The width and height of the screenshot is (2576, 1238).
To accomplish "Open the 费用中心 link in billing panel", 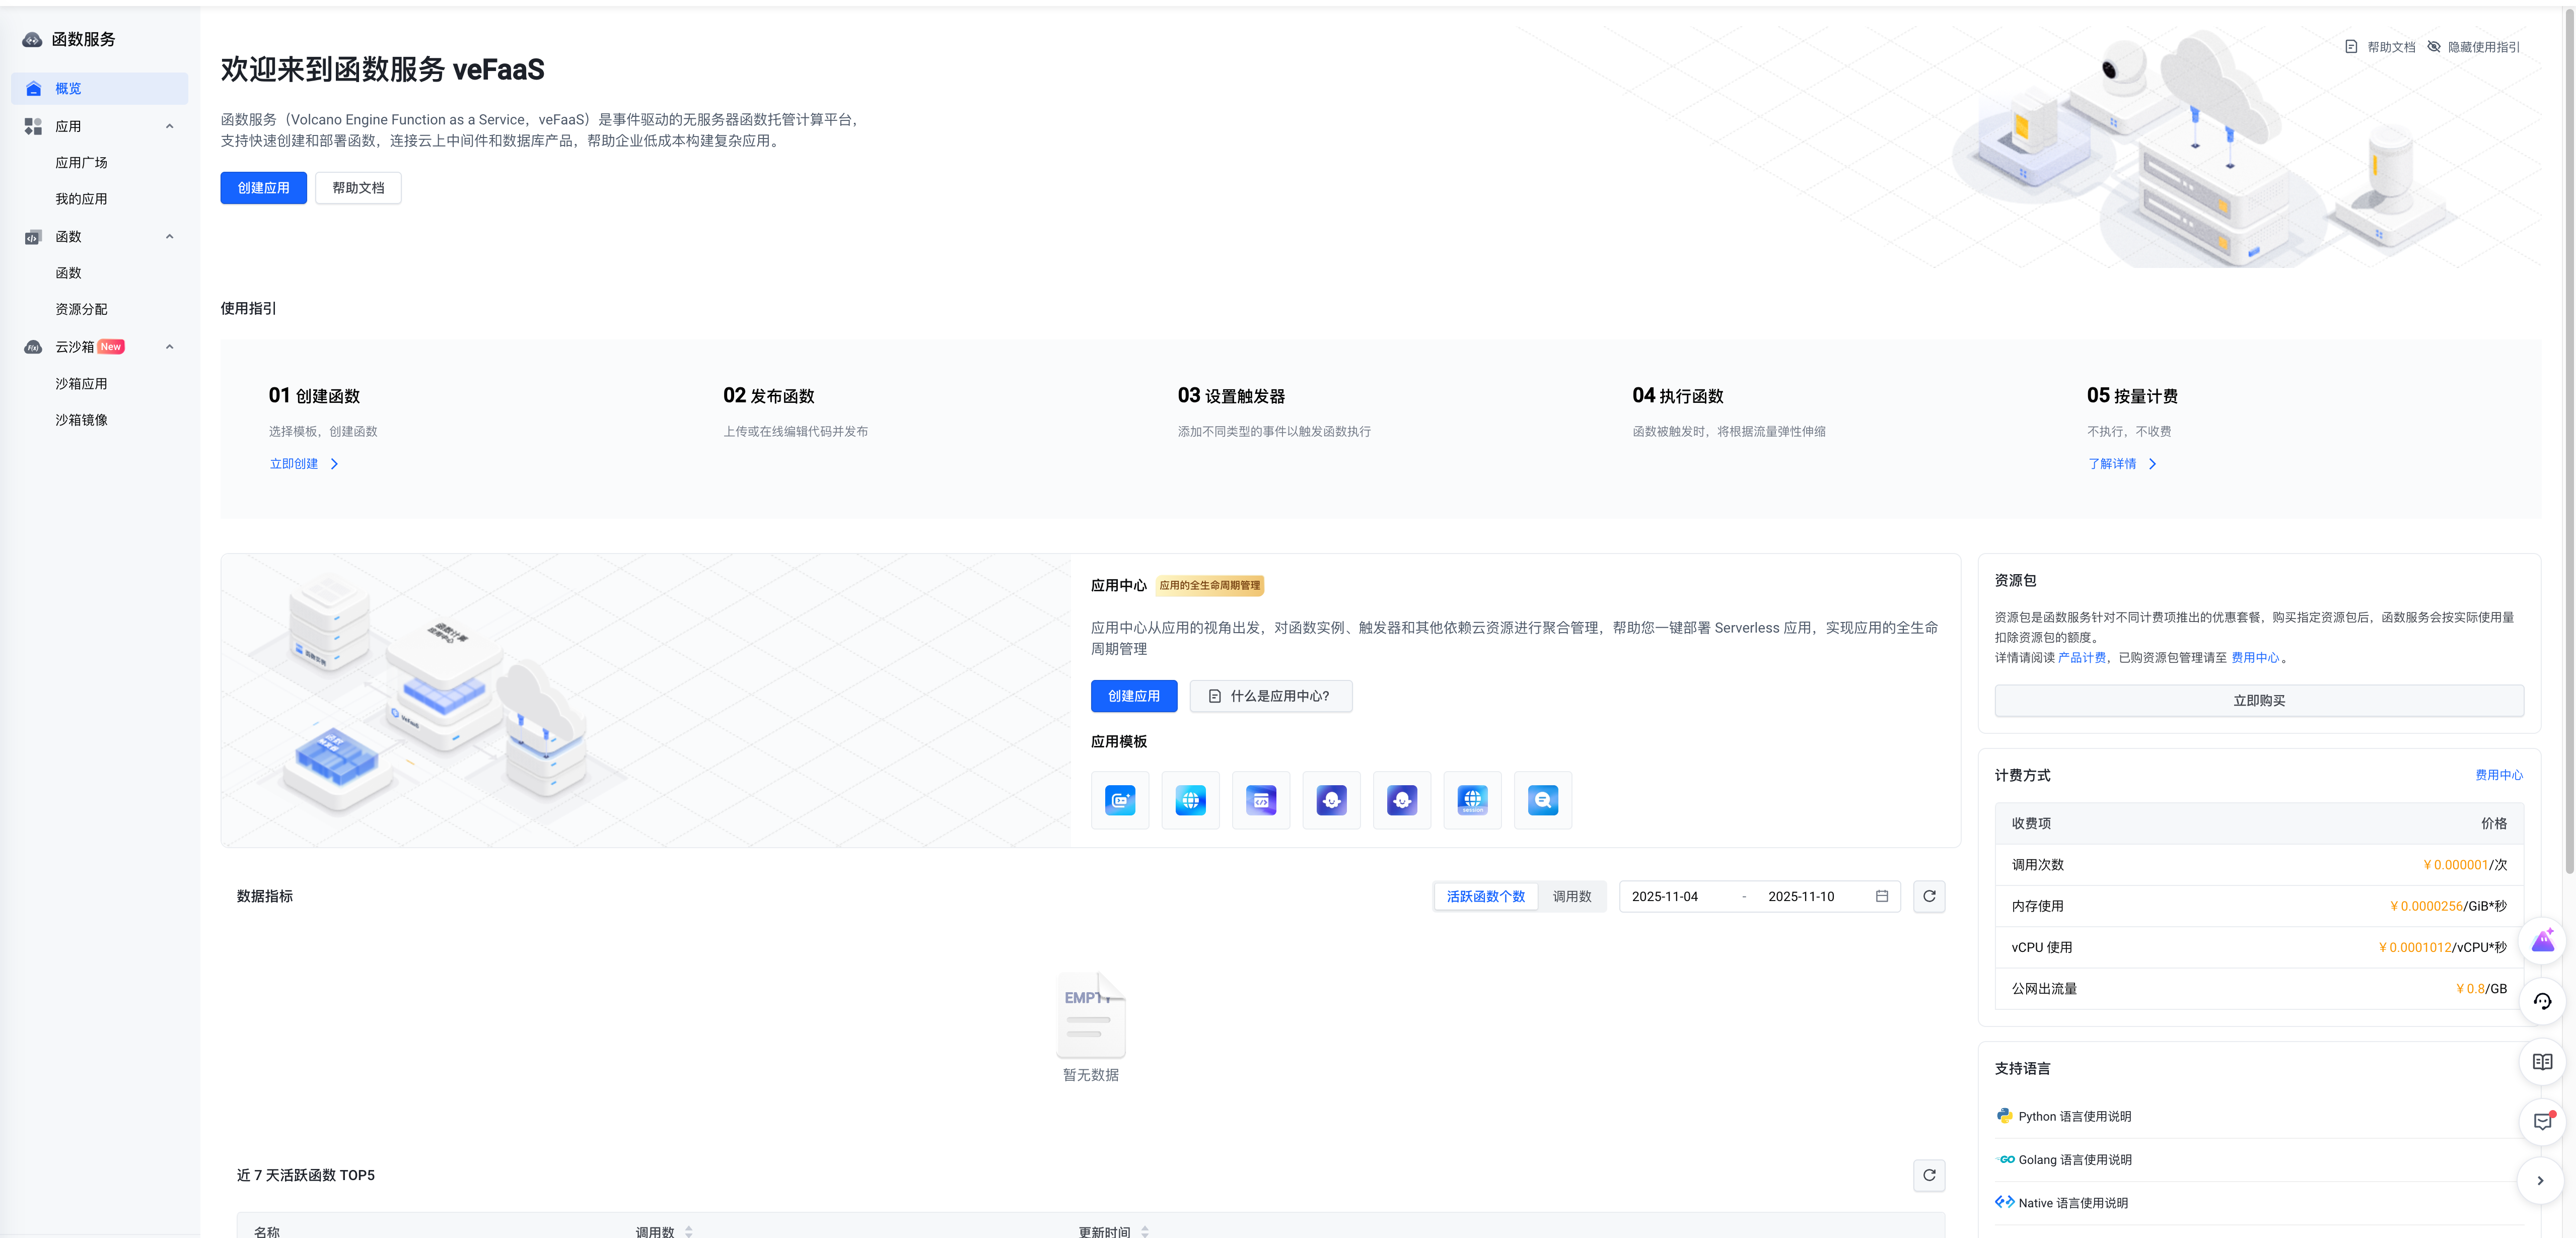I will coord(2498,775).
